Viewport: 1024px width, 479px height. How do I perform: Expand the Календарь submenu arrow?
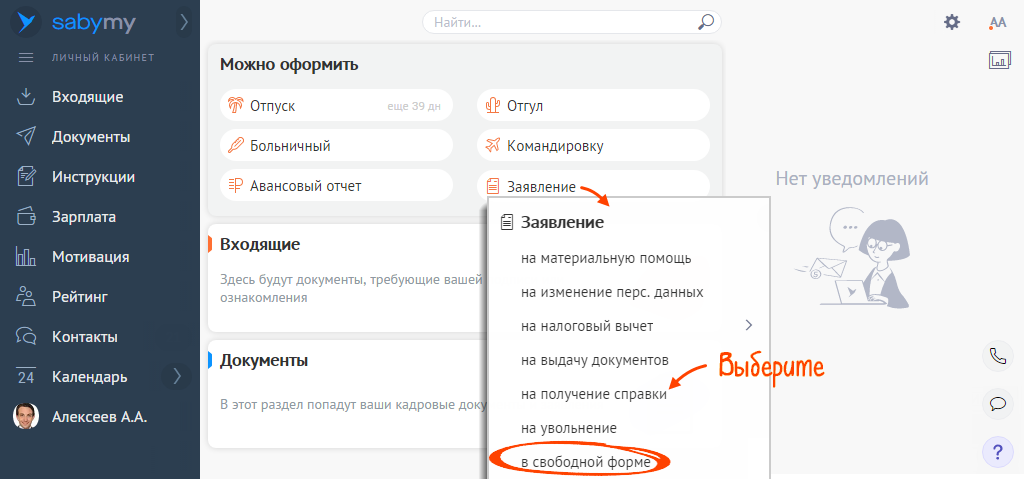click(x=177, y=377)
